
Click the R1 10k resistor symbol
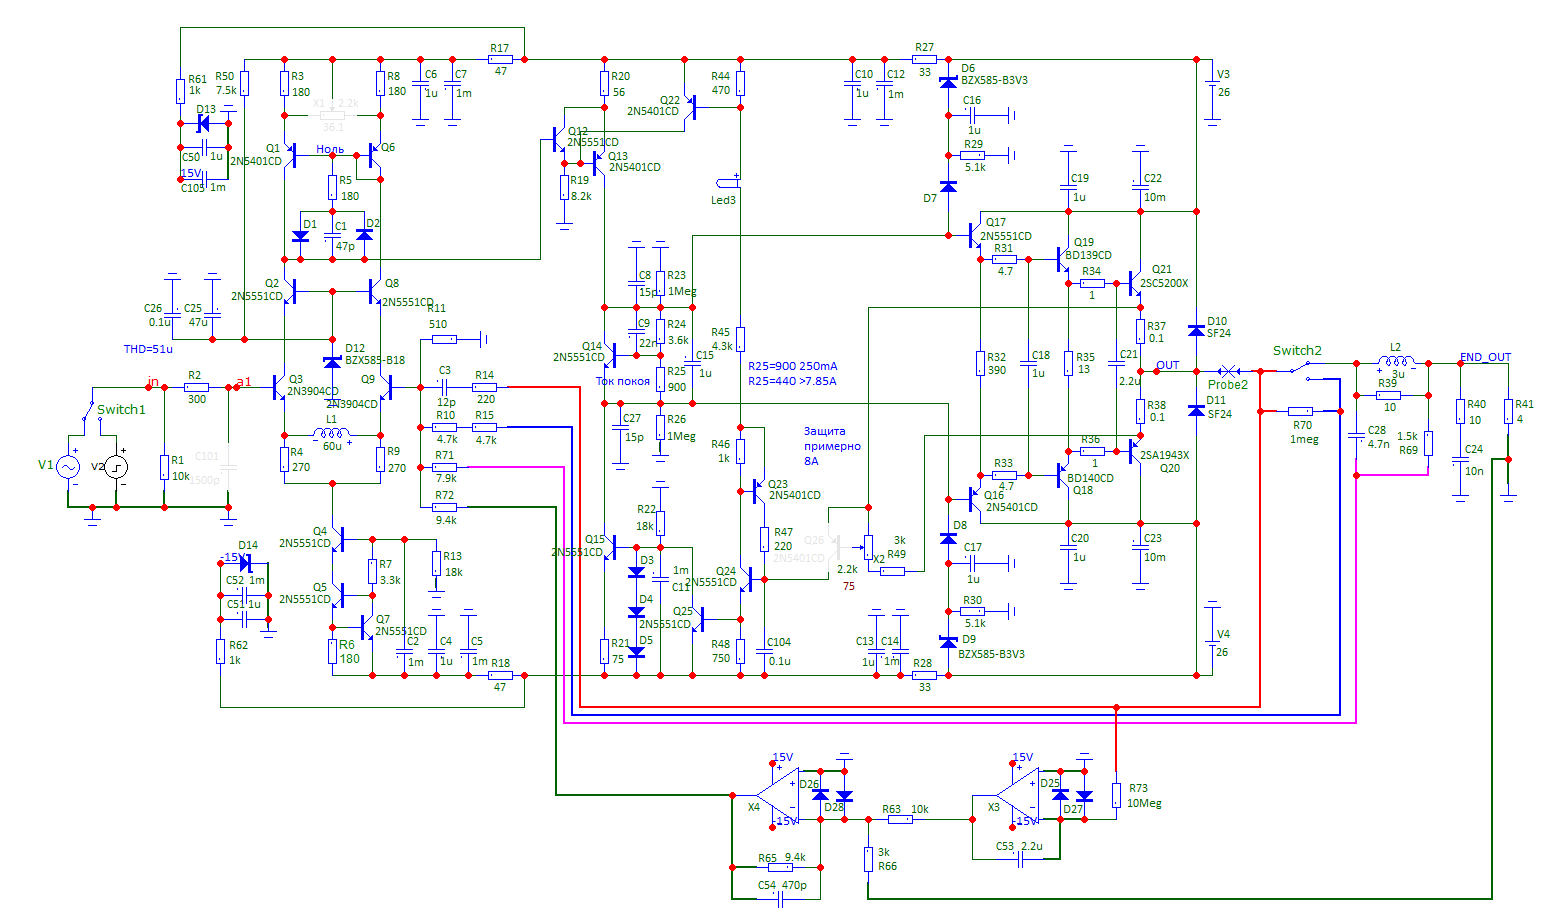tap(164, 467)
